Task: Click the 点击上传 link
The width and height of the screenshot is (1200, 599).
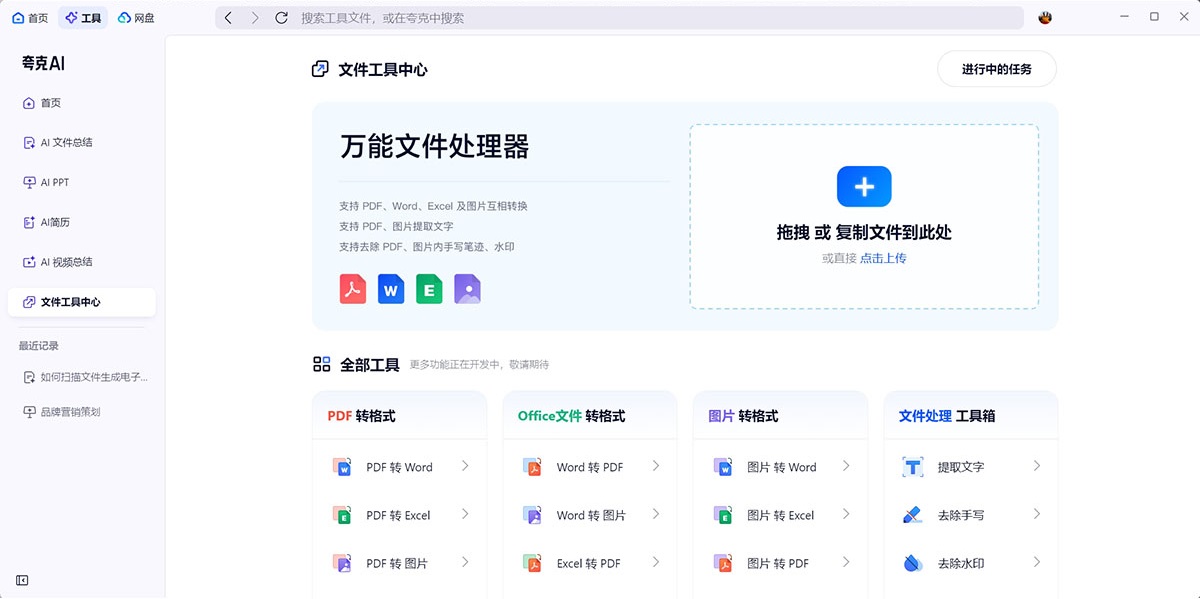Action: tap(883, 258)
